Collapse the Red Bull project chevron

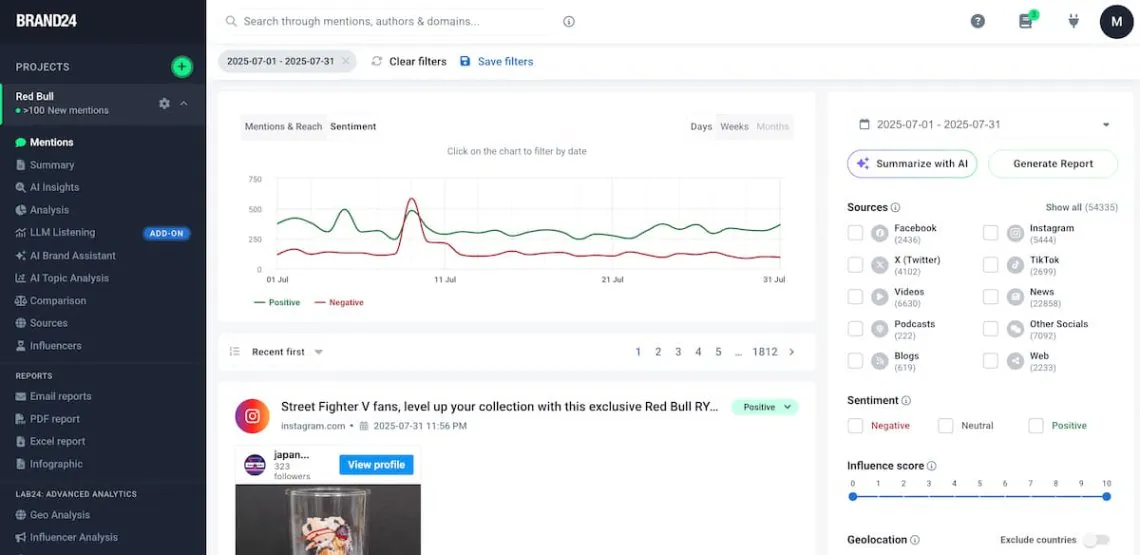(184, 103)
